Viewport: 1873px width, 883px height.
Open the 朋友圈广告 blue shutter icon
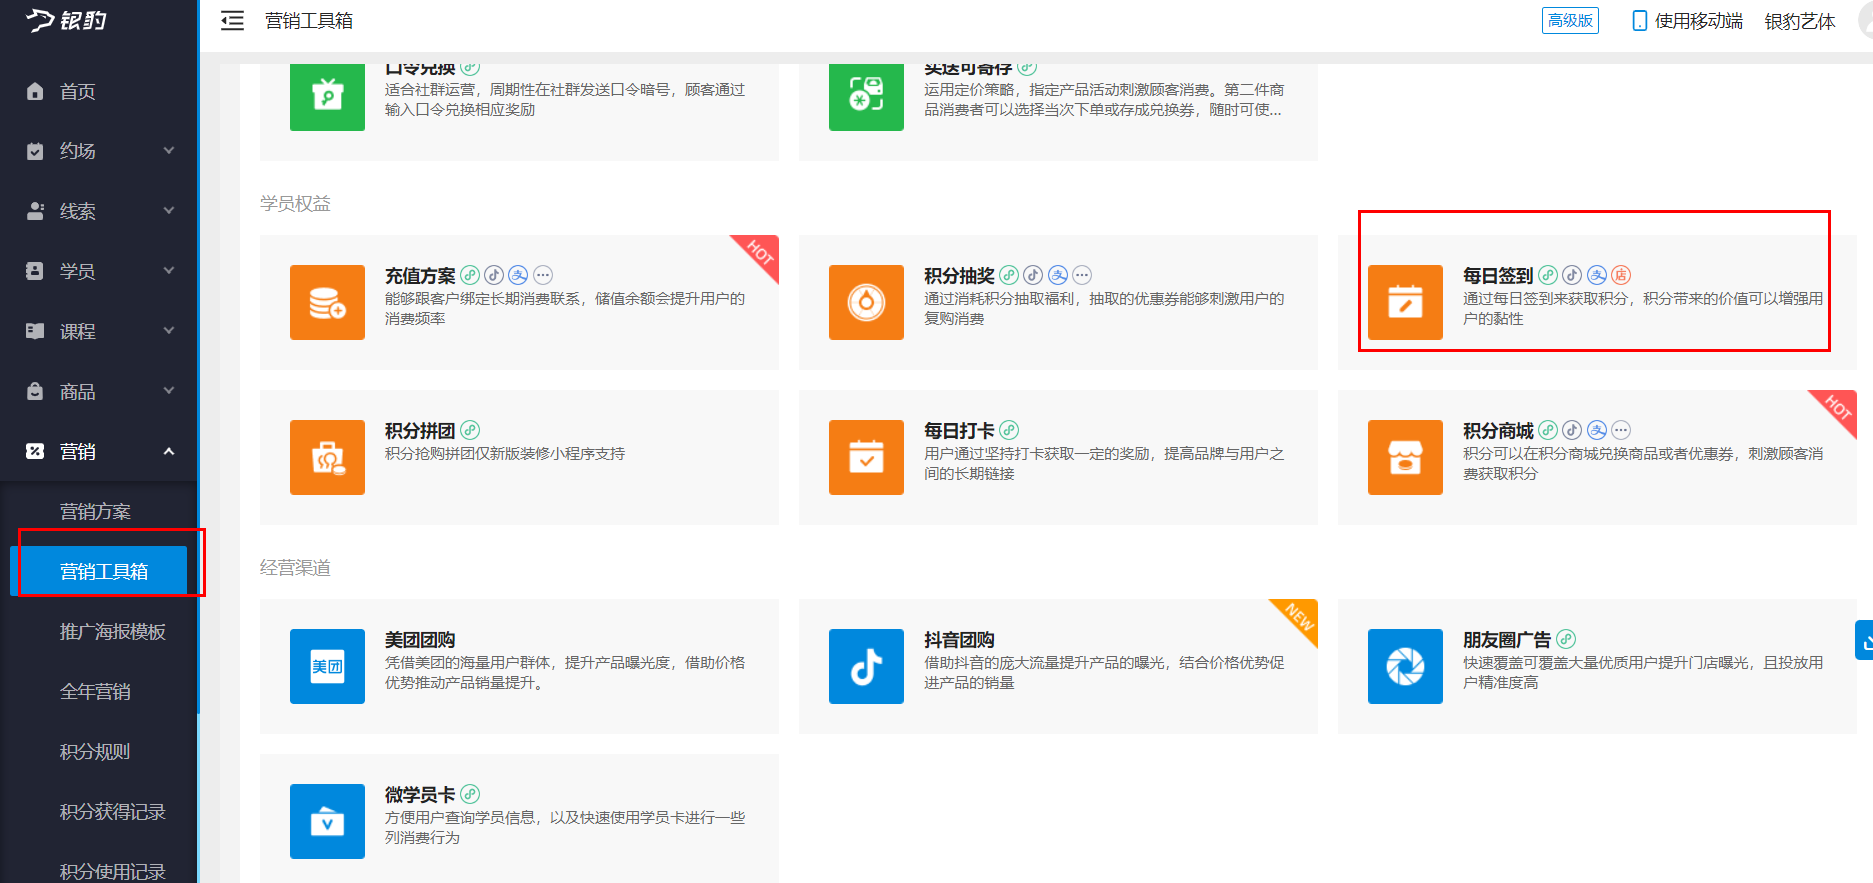click(x=1405, y=666)
